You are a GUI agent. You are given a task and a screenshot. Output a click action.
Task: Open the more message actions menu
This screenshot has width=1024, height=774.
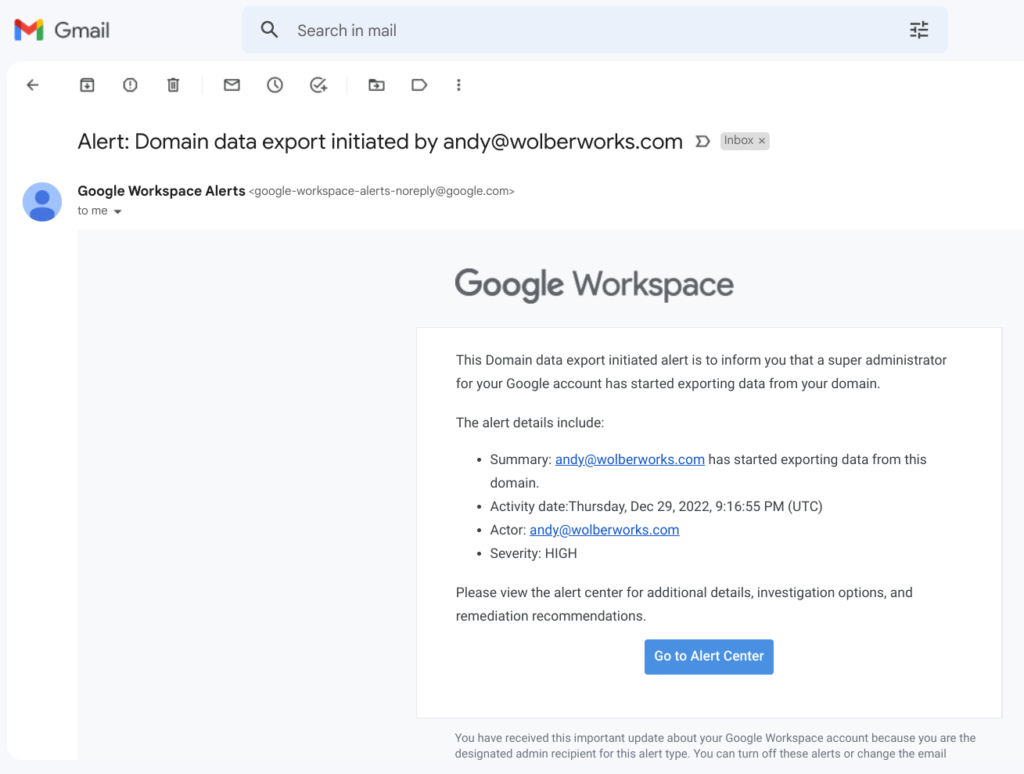458,85
